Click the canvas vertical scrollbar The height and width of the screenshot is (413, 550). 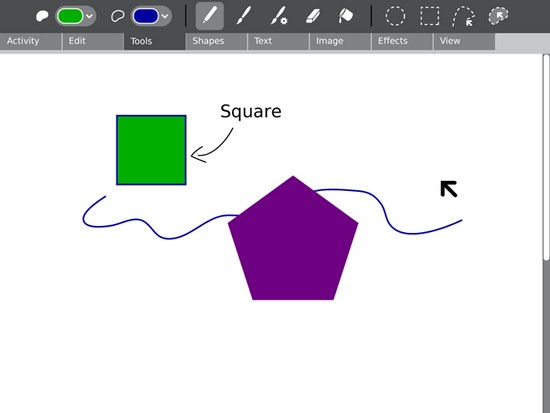coord(546,157)
